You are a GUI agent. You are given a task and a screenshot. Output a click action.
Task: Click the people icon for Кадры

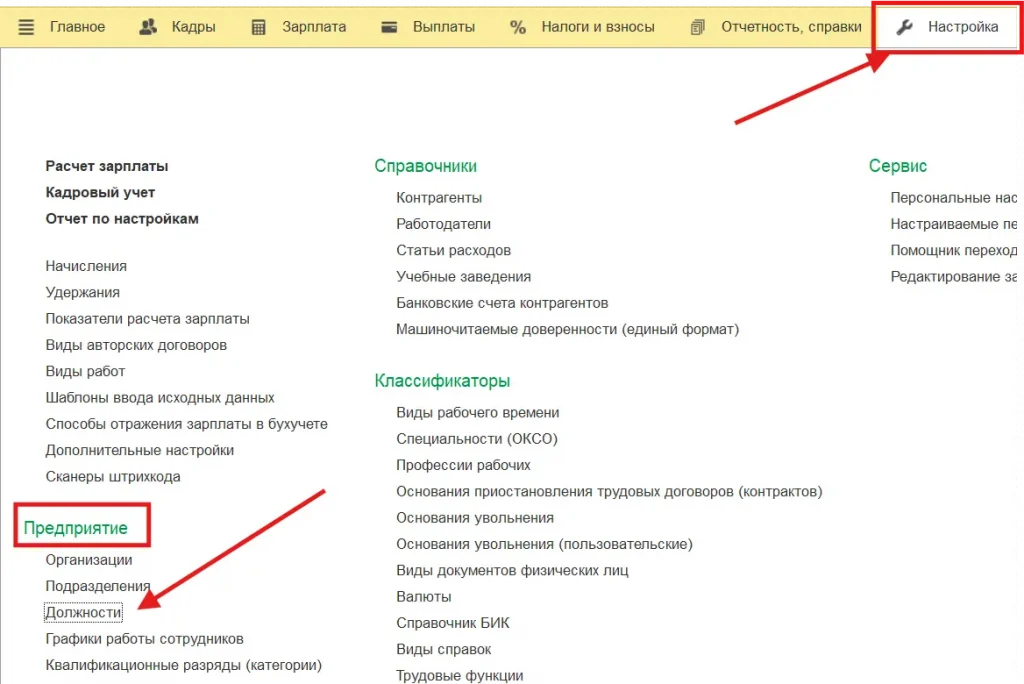click(x=148, y=27)
